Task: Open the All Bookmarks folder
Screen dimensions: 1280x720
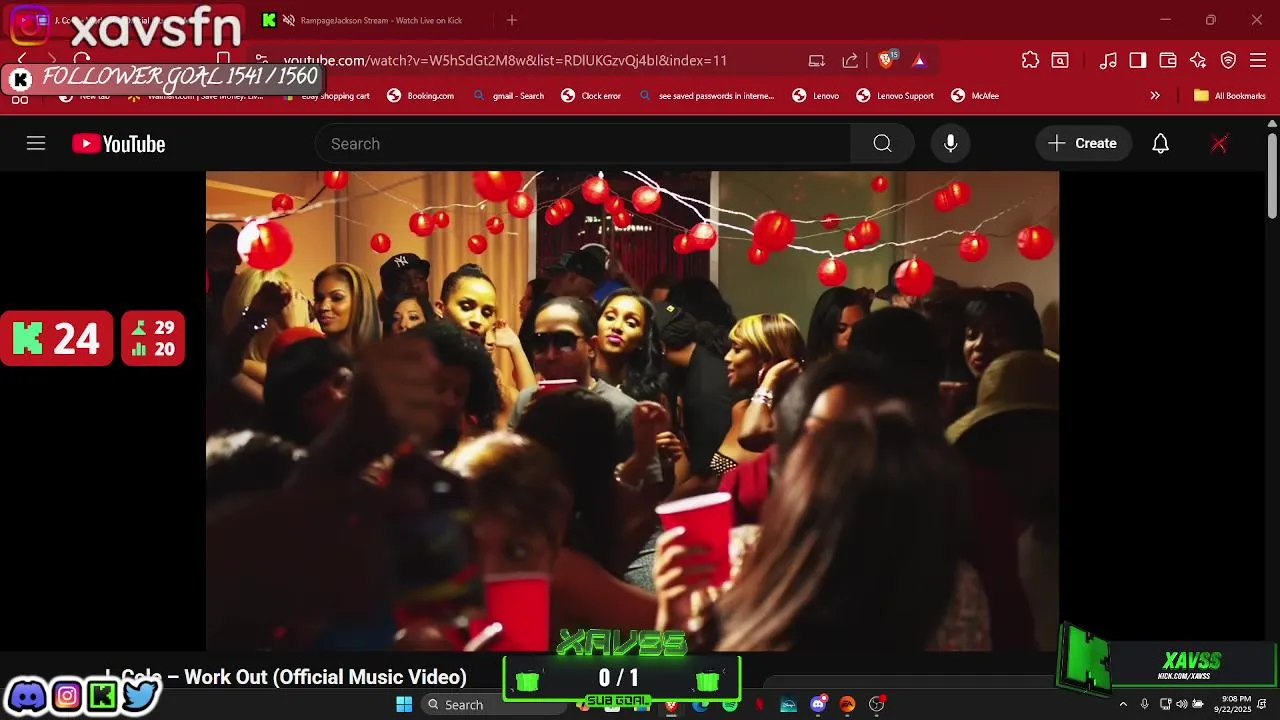Action: (x=1230, y=96)
